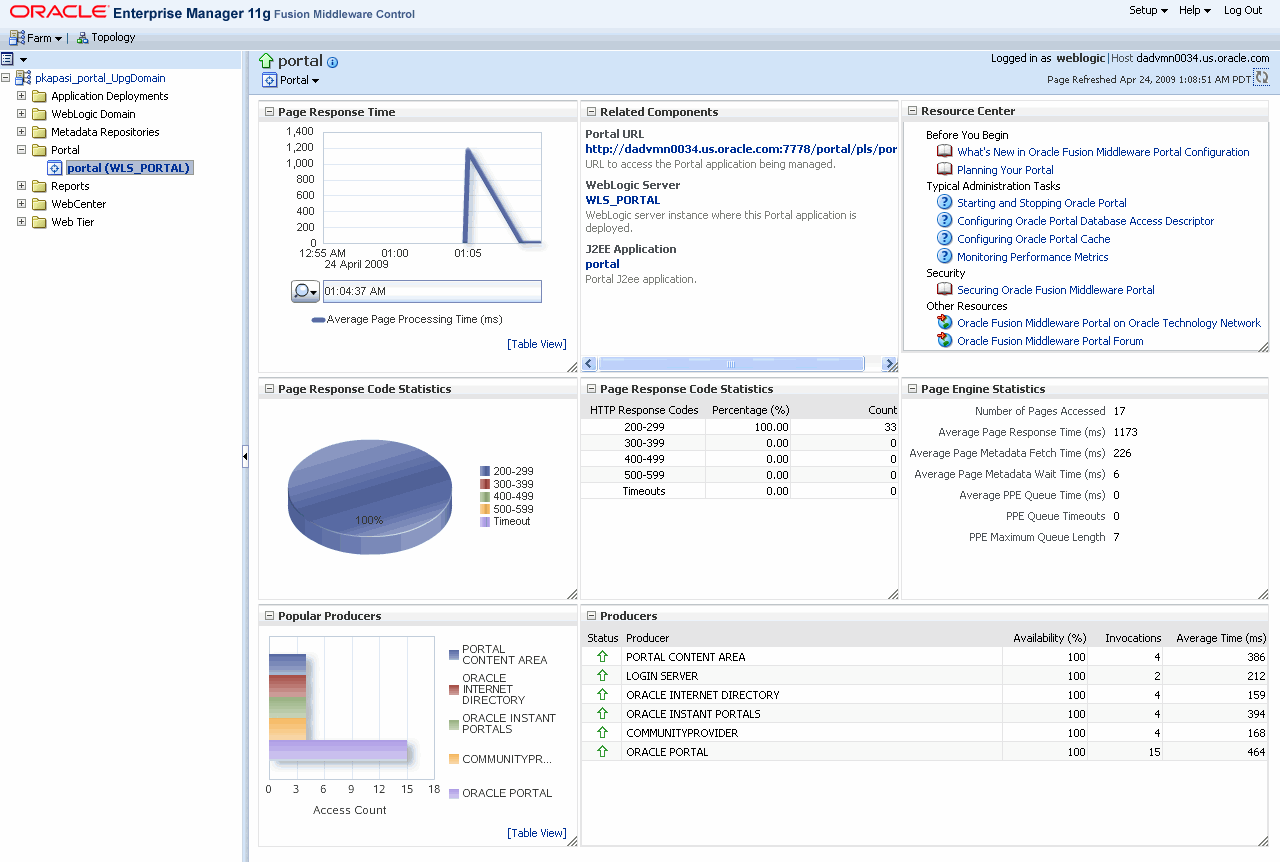The image size is (1280, 862).
Task: Collapse the Page Response Time panel
Action: pos(269,112)
